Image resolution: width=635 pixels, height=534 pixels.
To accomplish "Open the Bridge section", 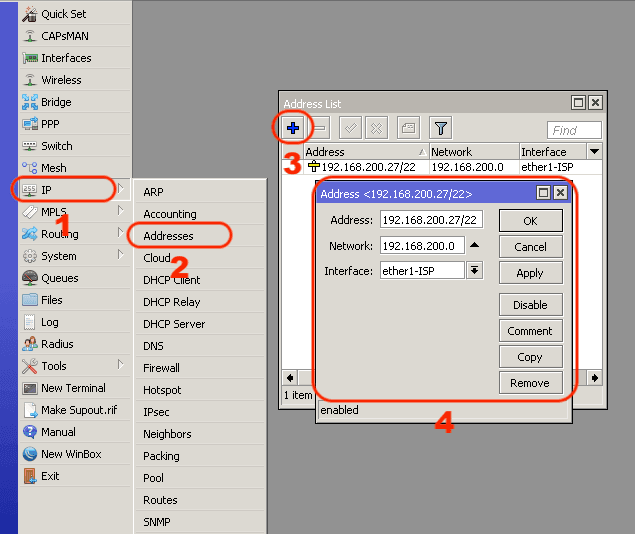I will pos(75,102).
